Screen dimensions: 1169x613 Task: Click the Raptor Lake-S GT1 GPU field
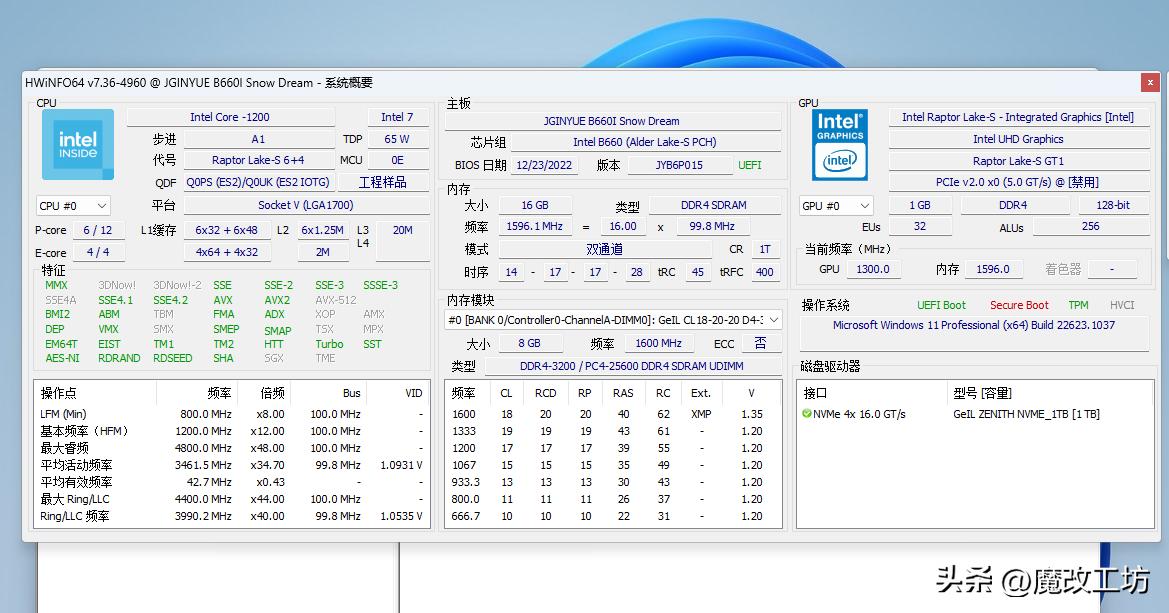coord(1018,160)
